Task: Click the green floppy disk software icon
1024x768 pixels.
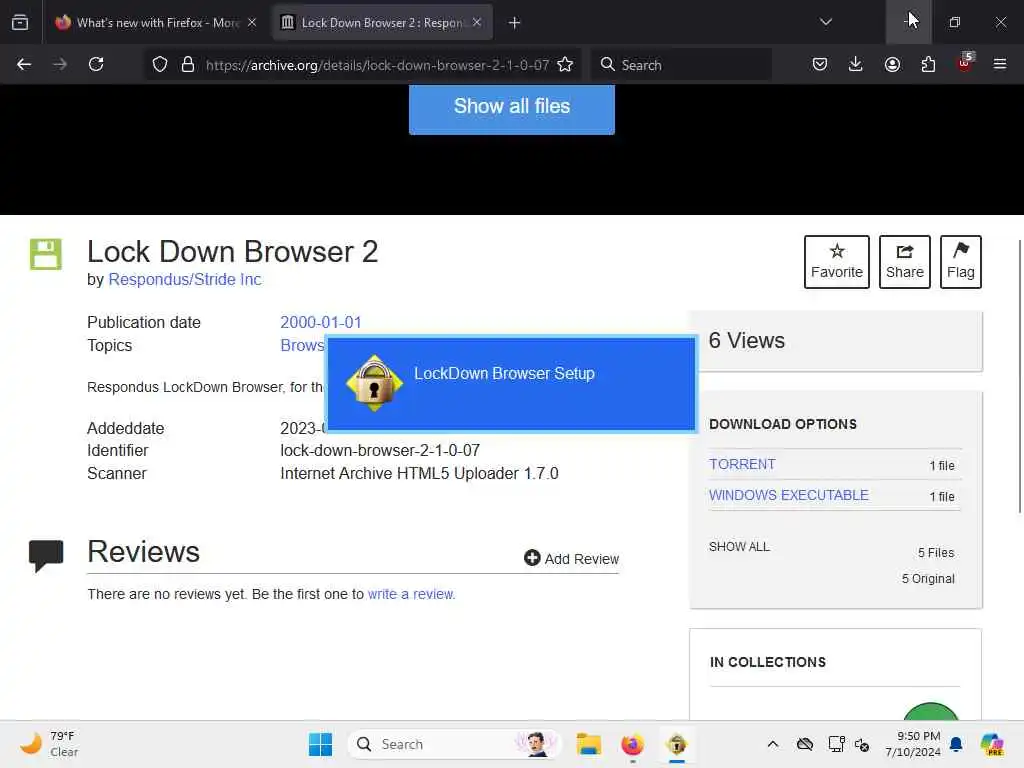Action: click(x=46, y=254)
